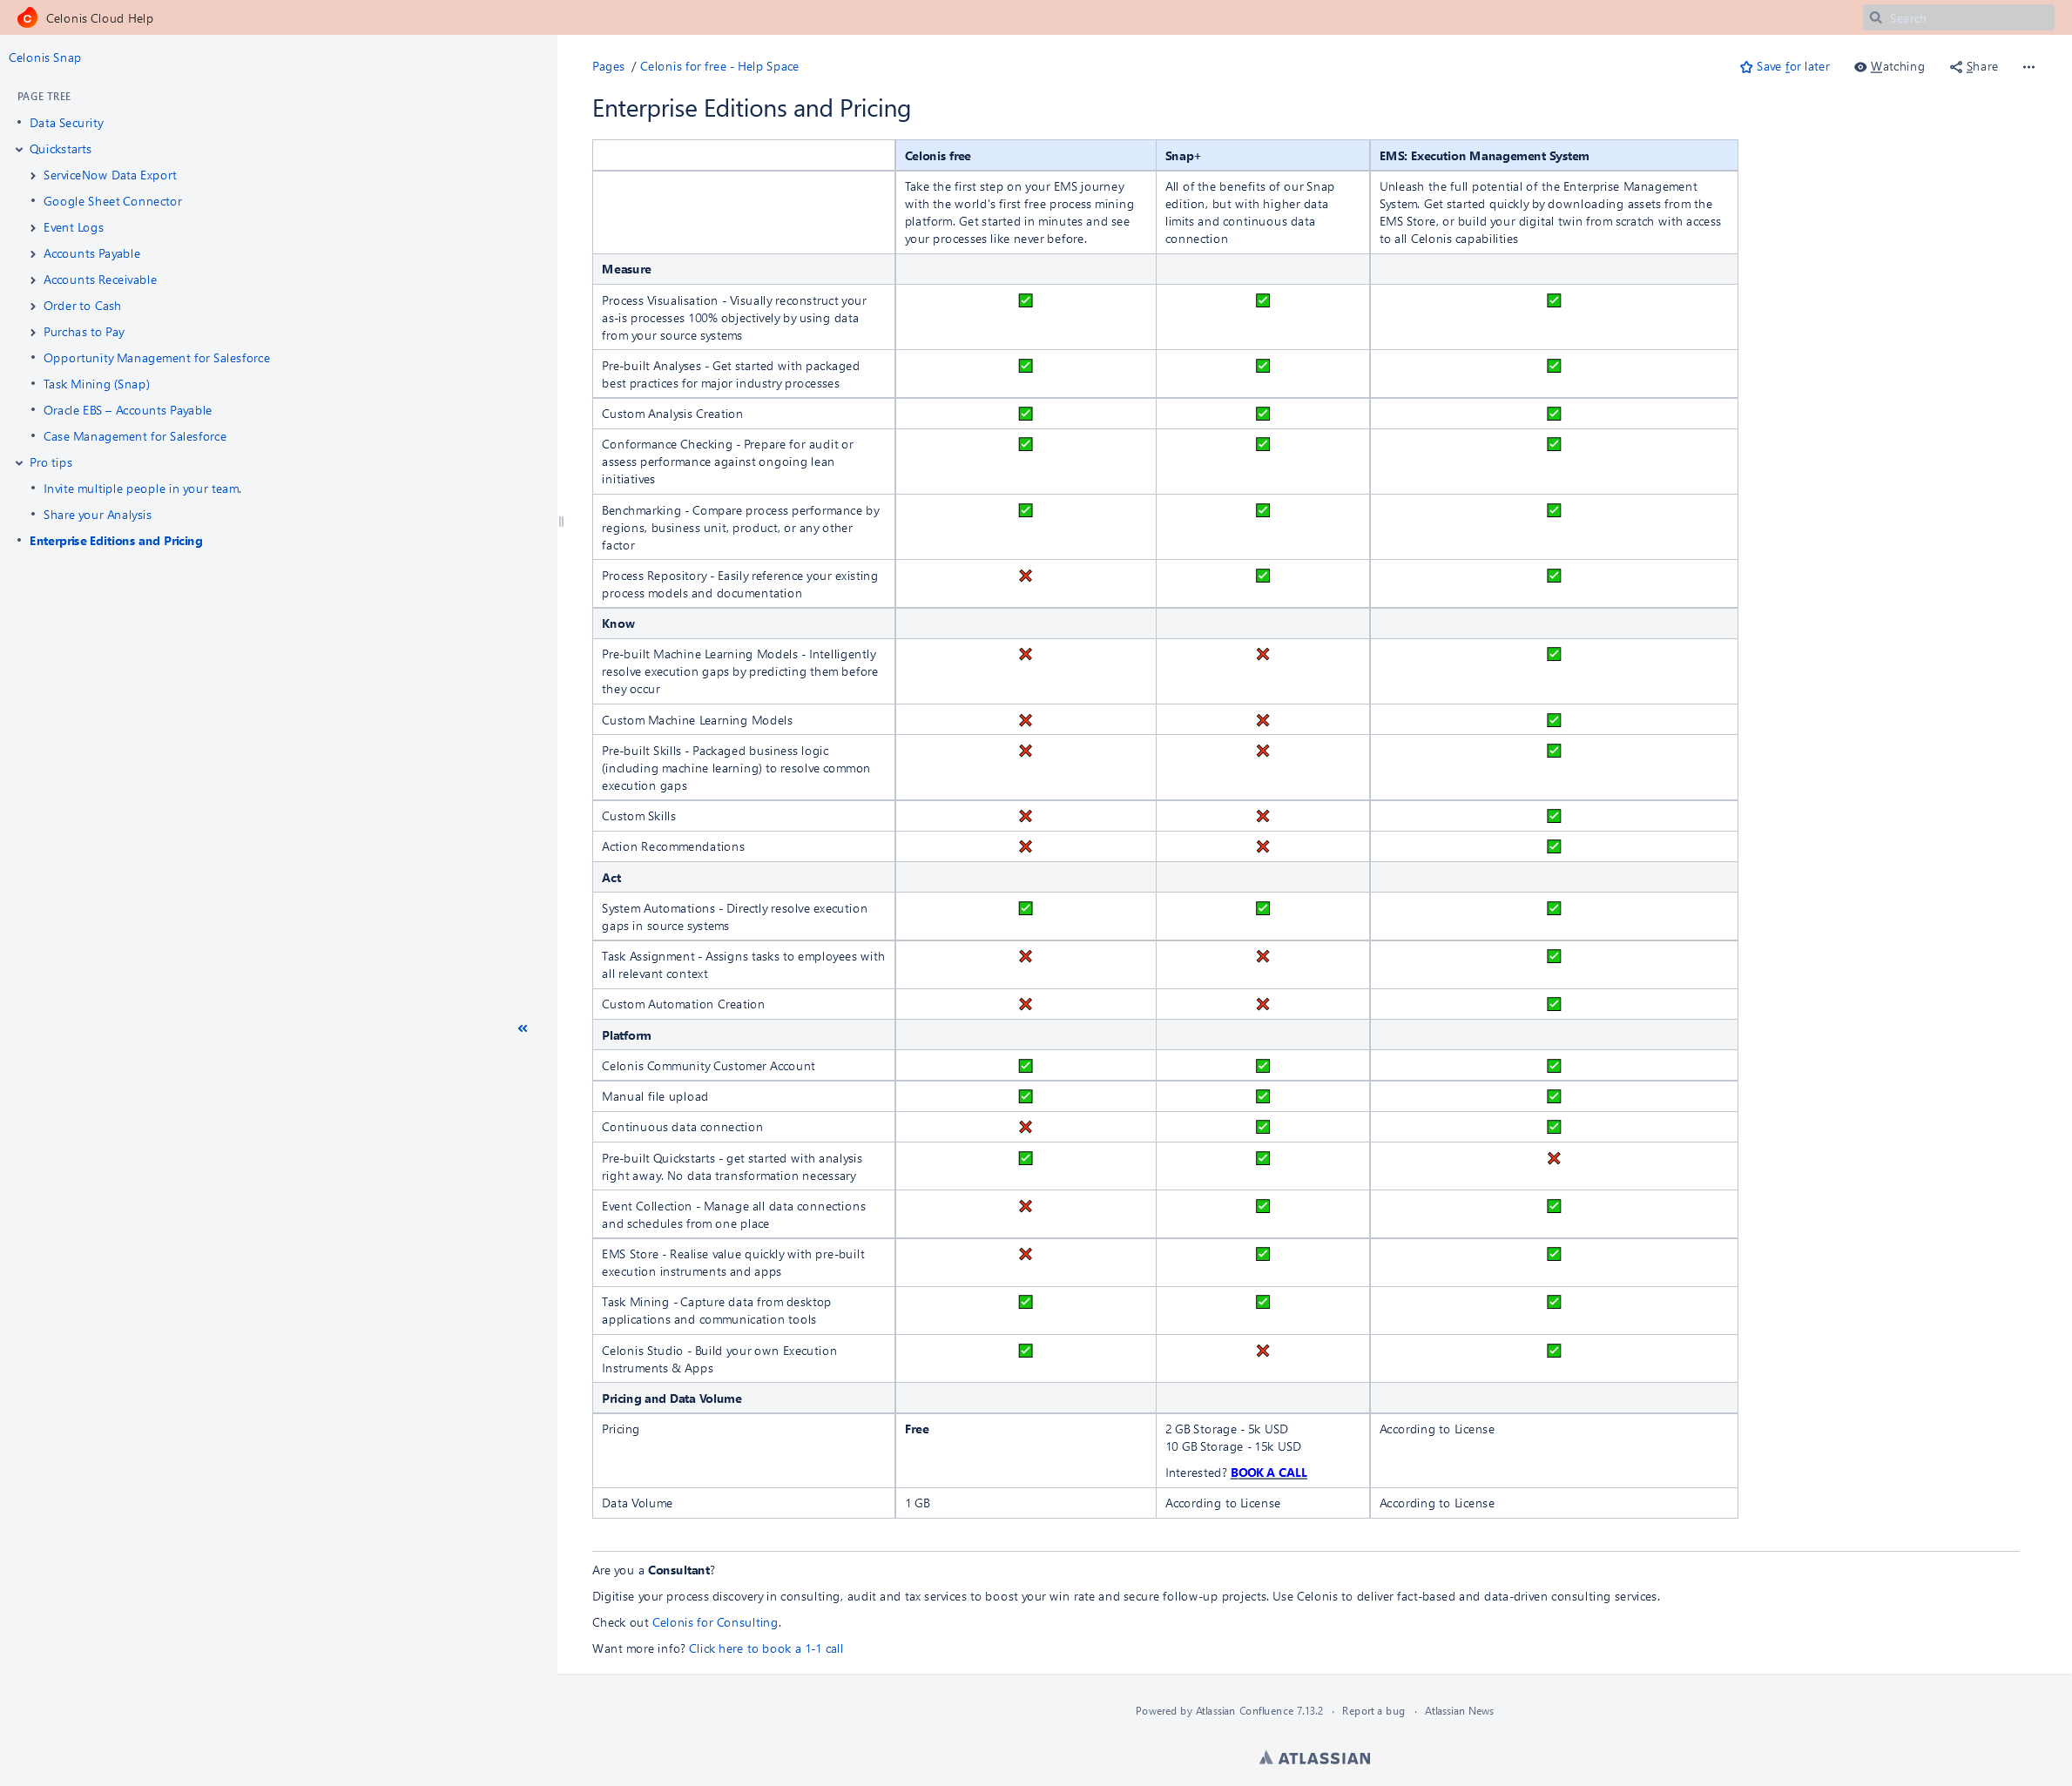Click Celonis free check for Process Visualisation
Viewport: 2072px width, 1786px height.
[1025, 300]
